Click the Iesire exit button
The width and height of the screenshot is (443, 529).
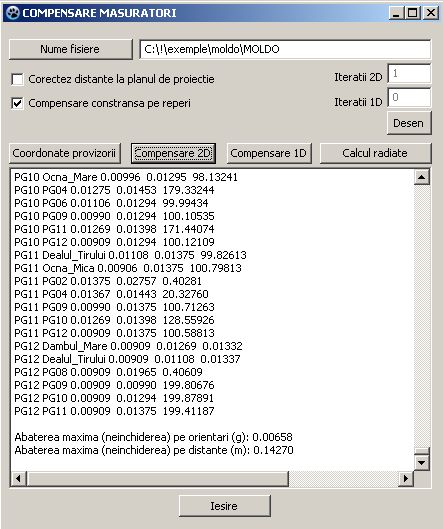point(224,506)
